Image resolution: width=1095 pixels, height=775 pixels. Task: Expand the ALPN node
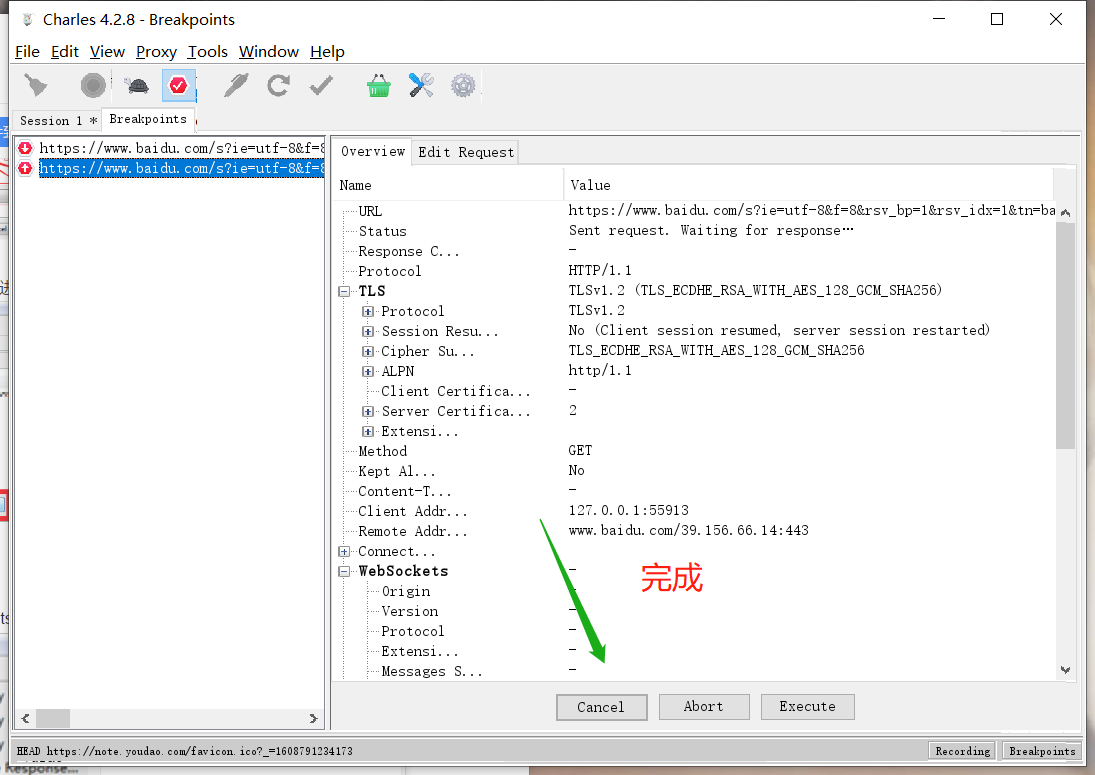pyautogui.click(x=367, y=371)
